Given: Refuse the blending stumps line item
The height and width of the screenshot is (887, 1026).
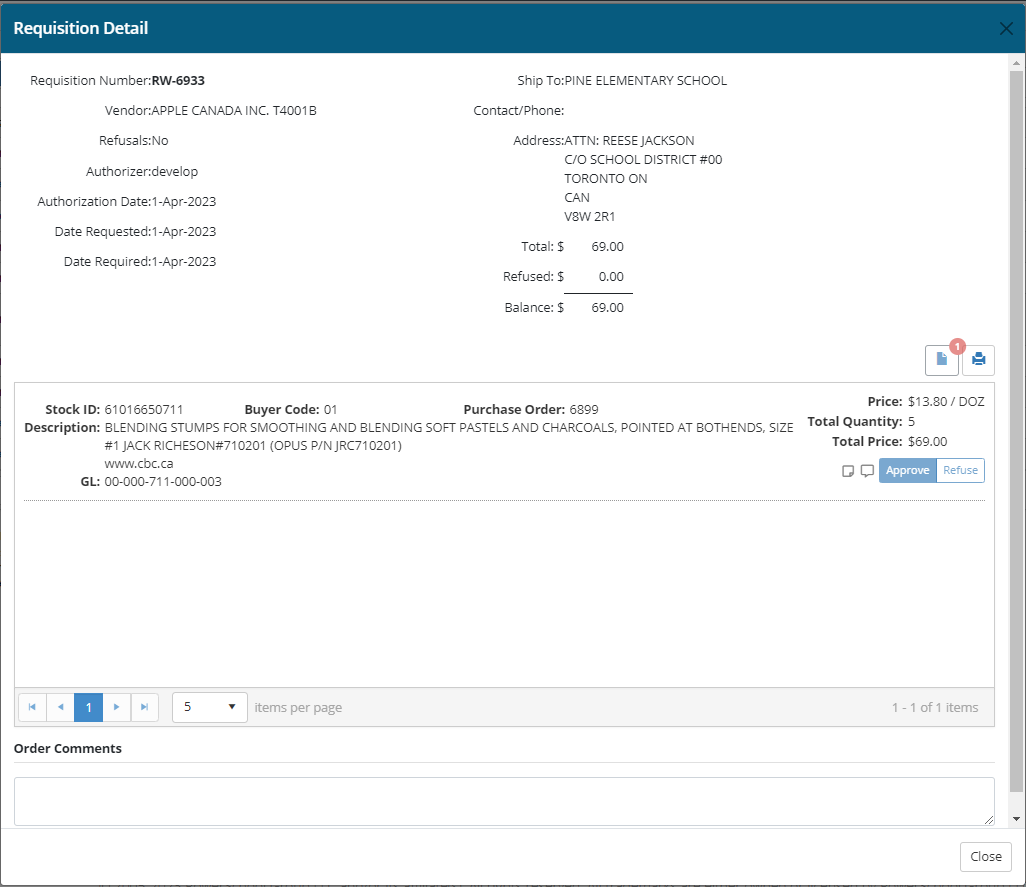Looking at the screenshot, I should tap(960, 471).
